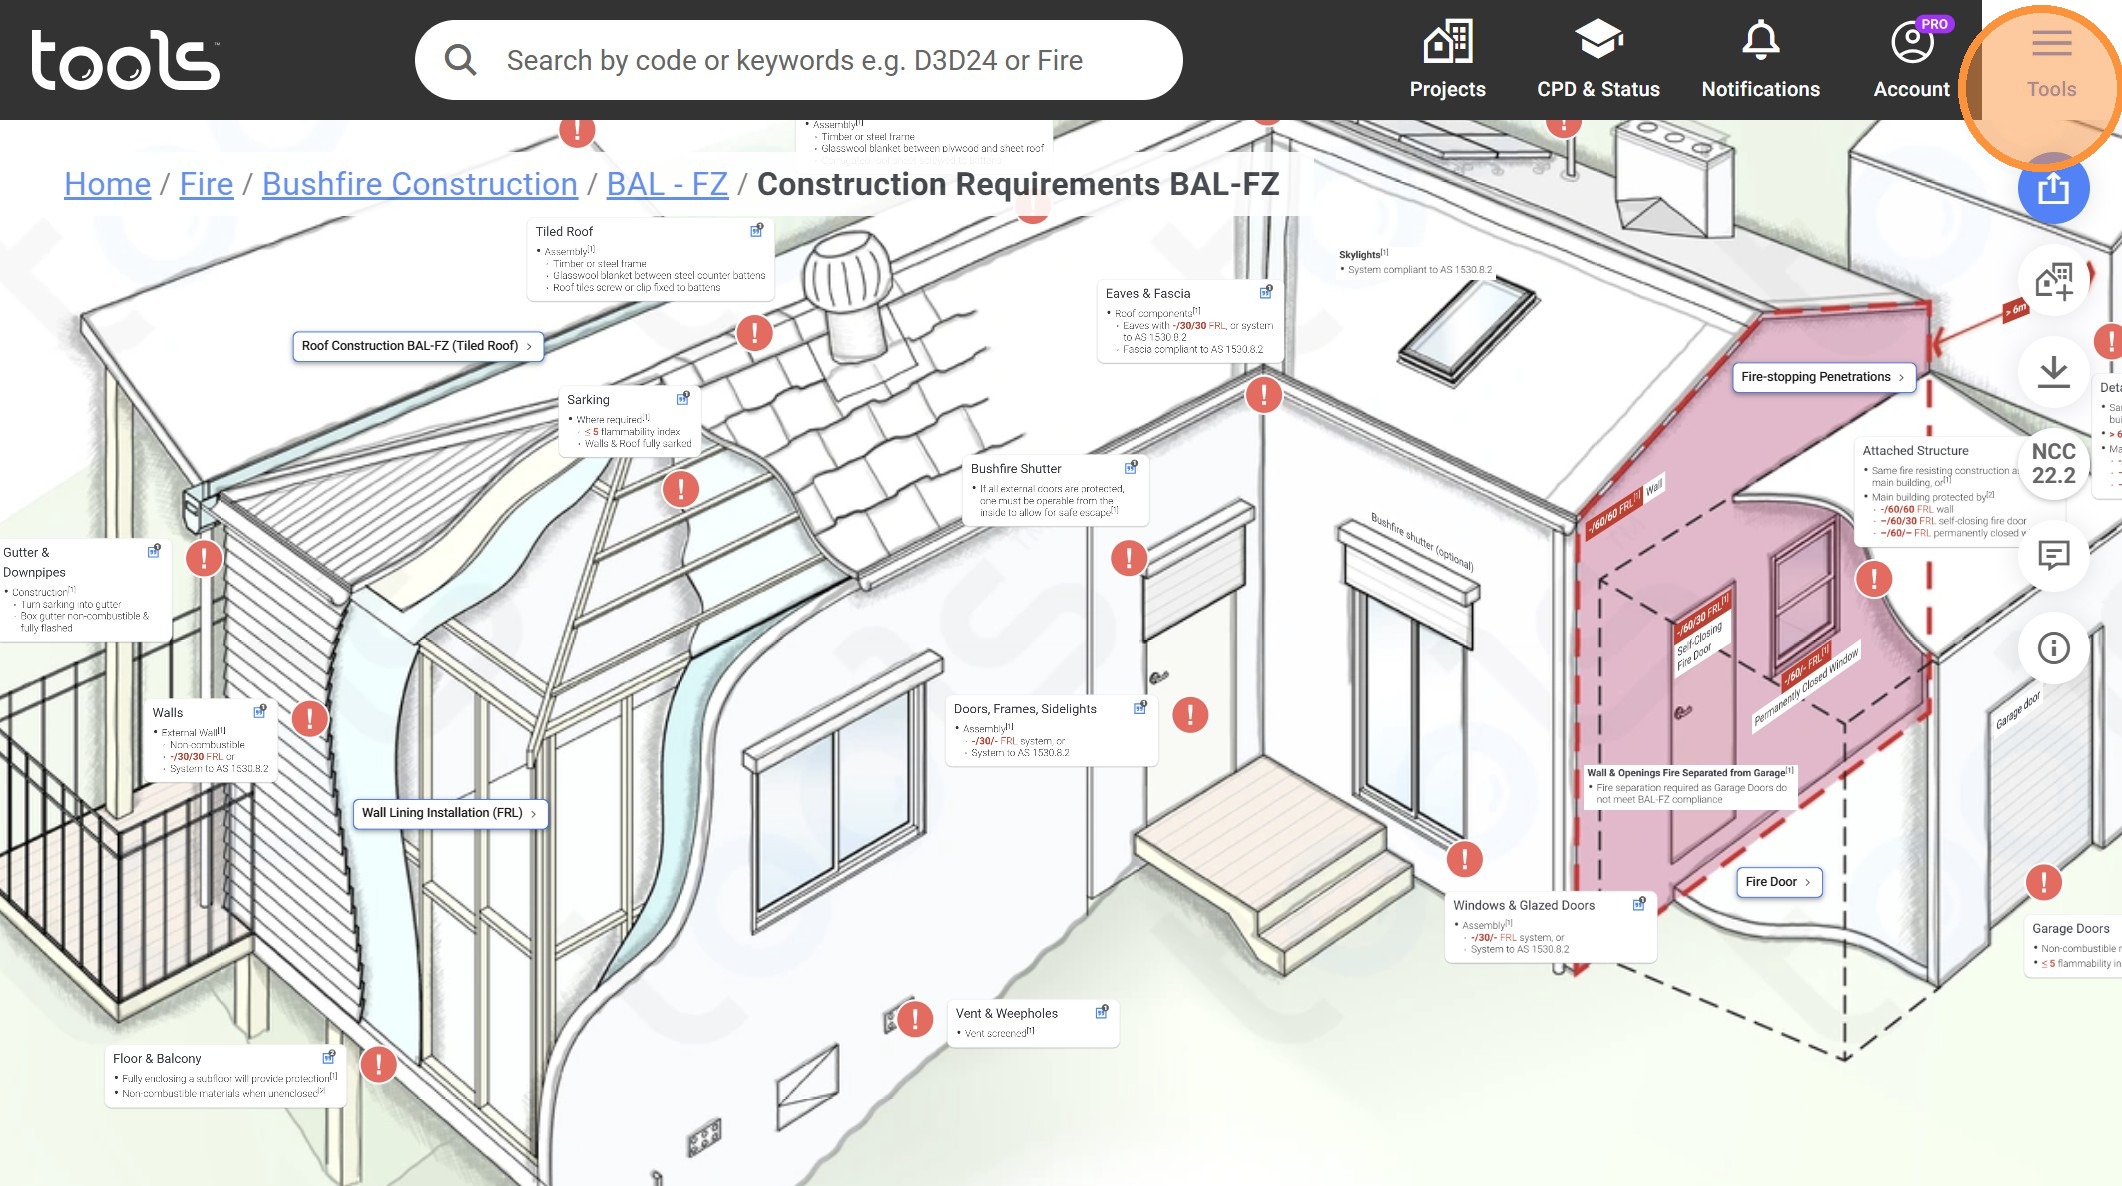Open the NCC 22.2 version selector
This screenshot has height=1186, width=2122.
click(2053, 463)
